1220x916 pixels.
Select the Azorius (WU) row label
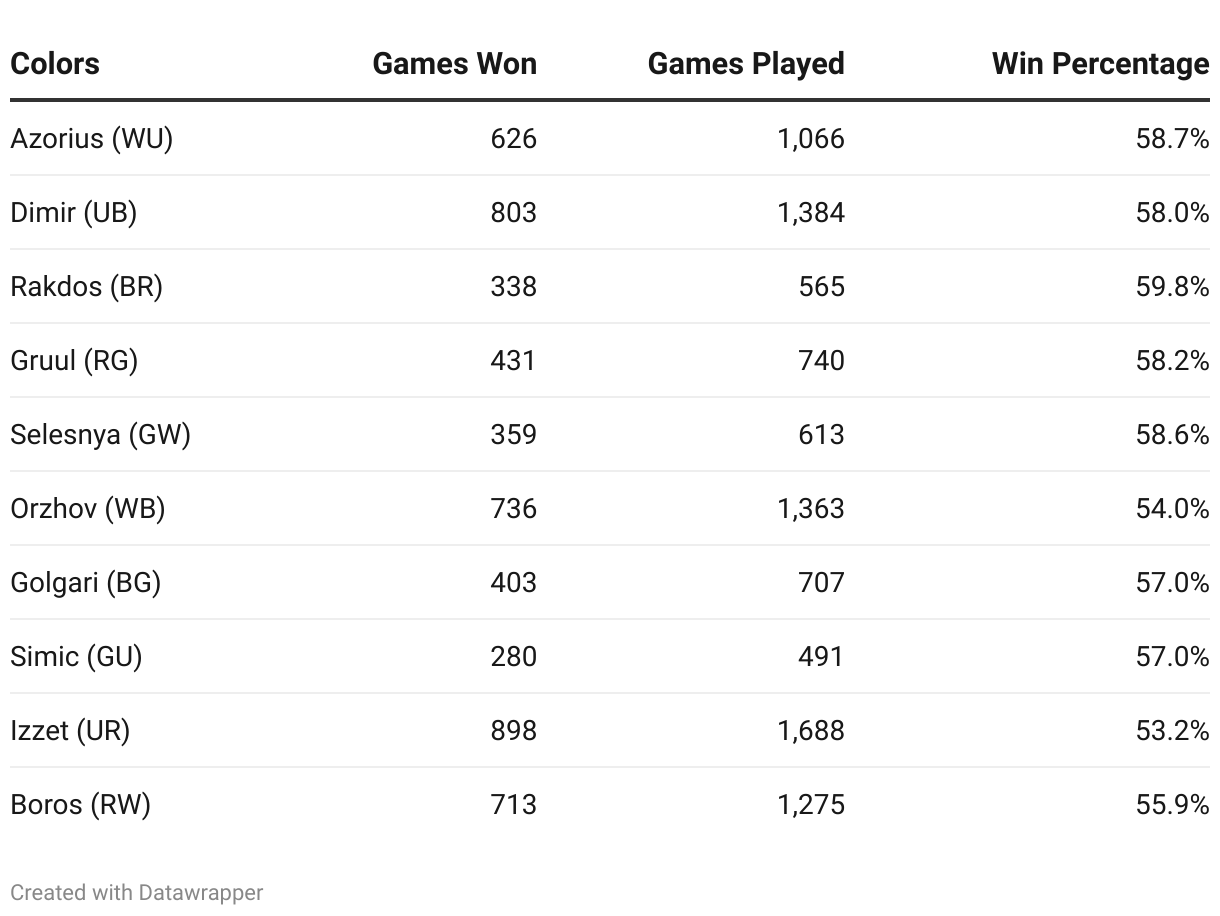click(x=92, y=139)
